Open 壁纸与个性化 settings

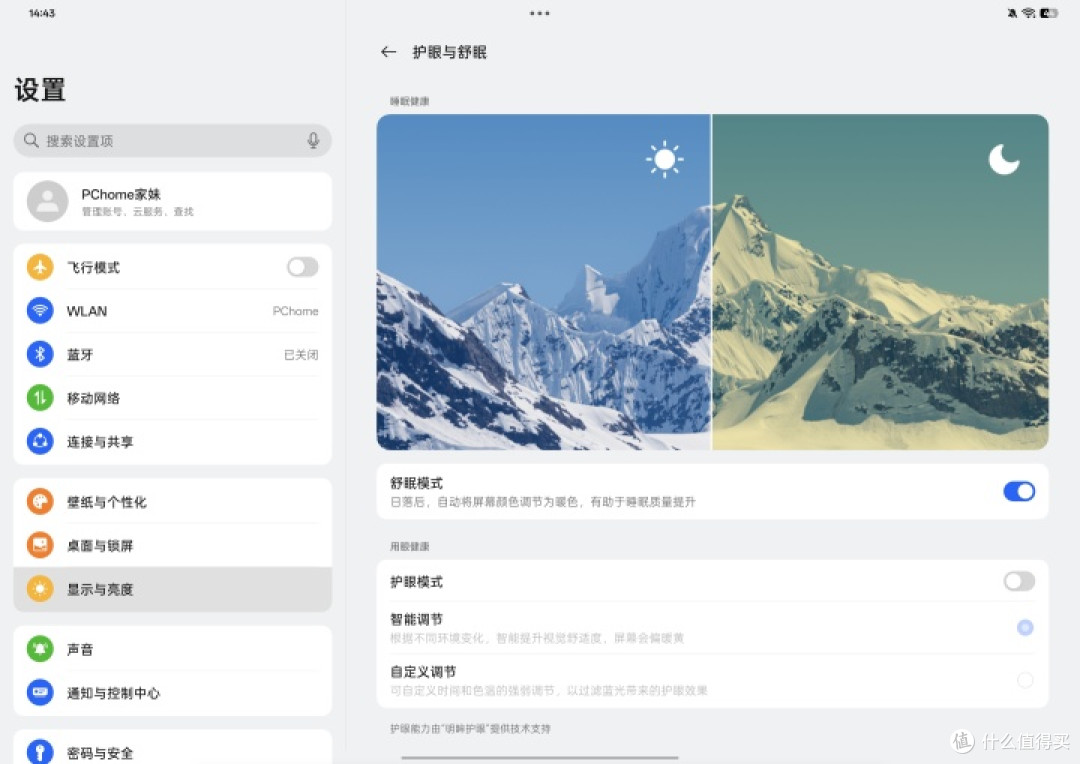172,502
